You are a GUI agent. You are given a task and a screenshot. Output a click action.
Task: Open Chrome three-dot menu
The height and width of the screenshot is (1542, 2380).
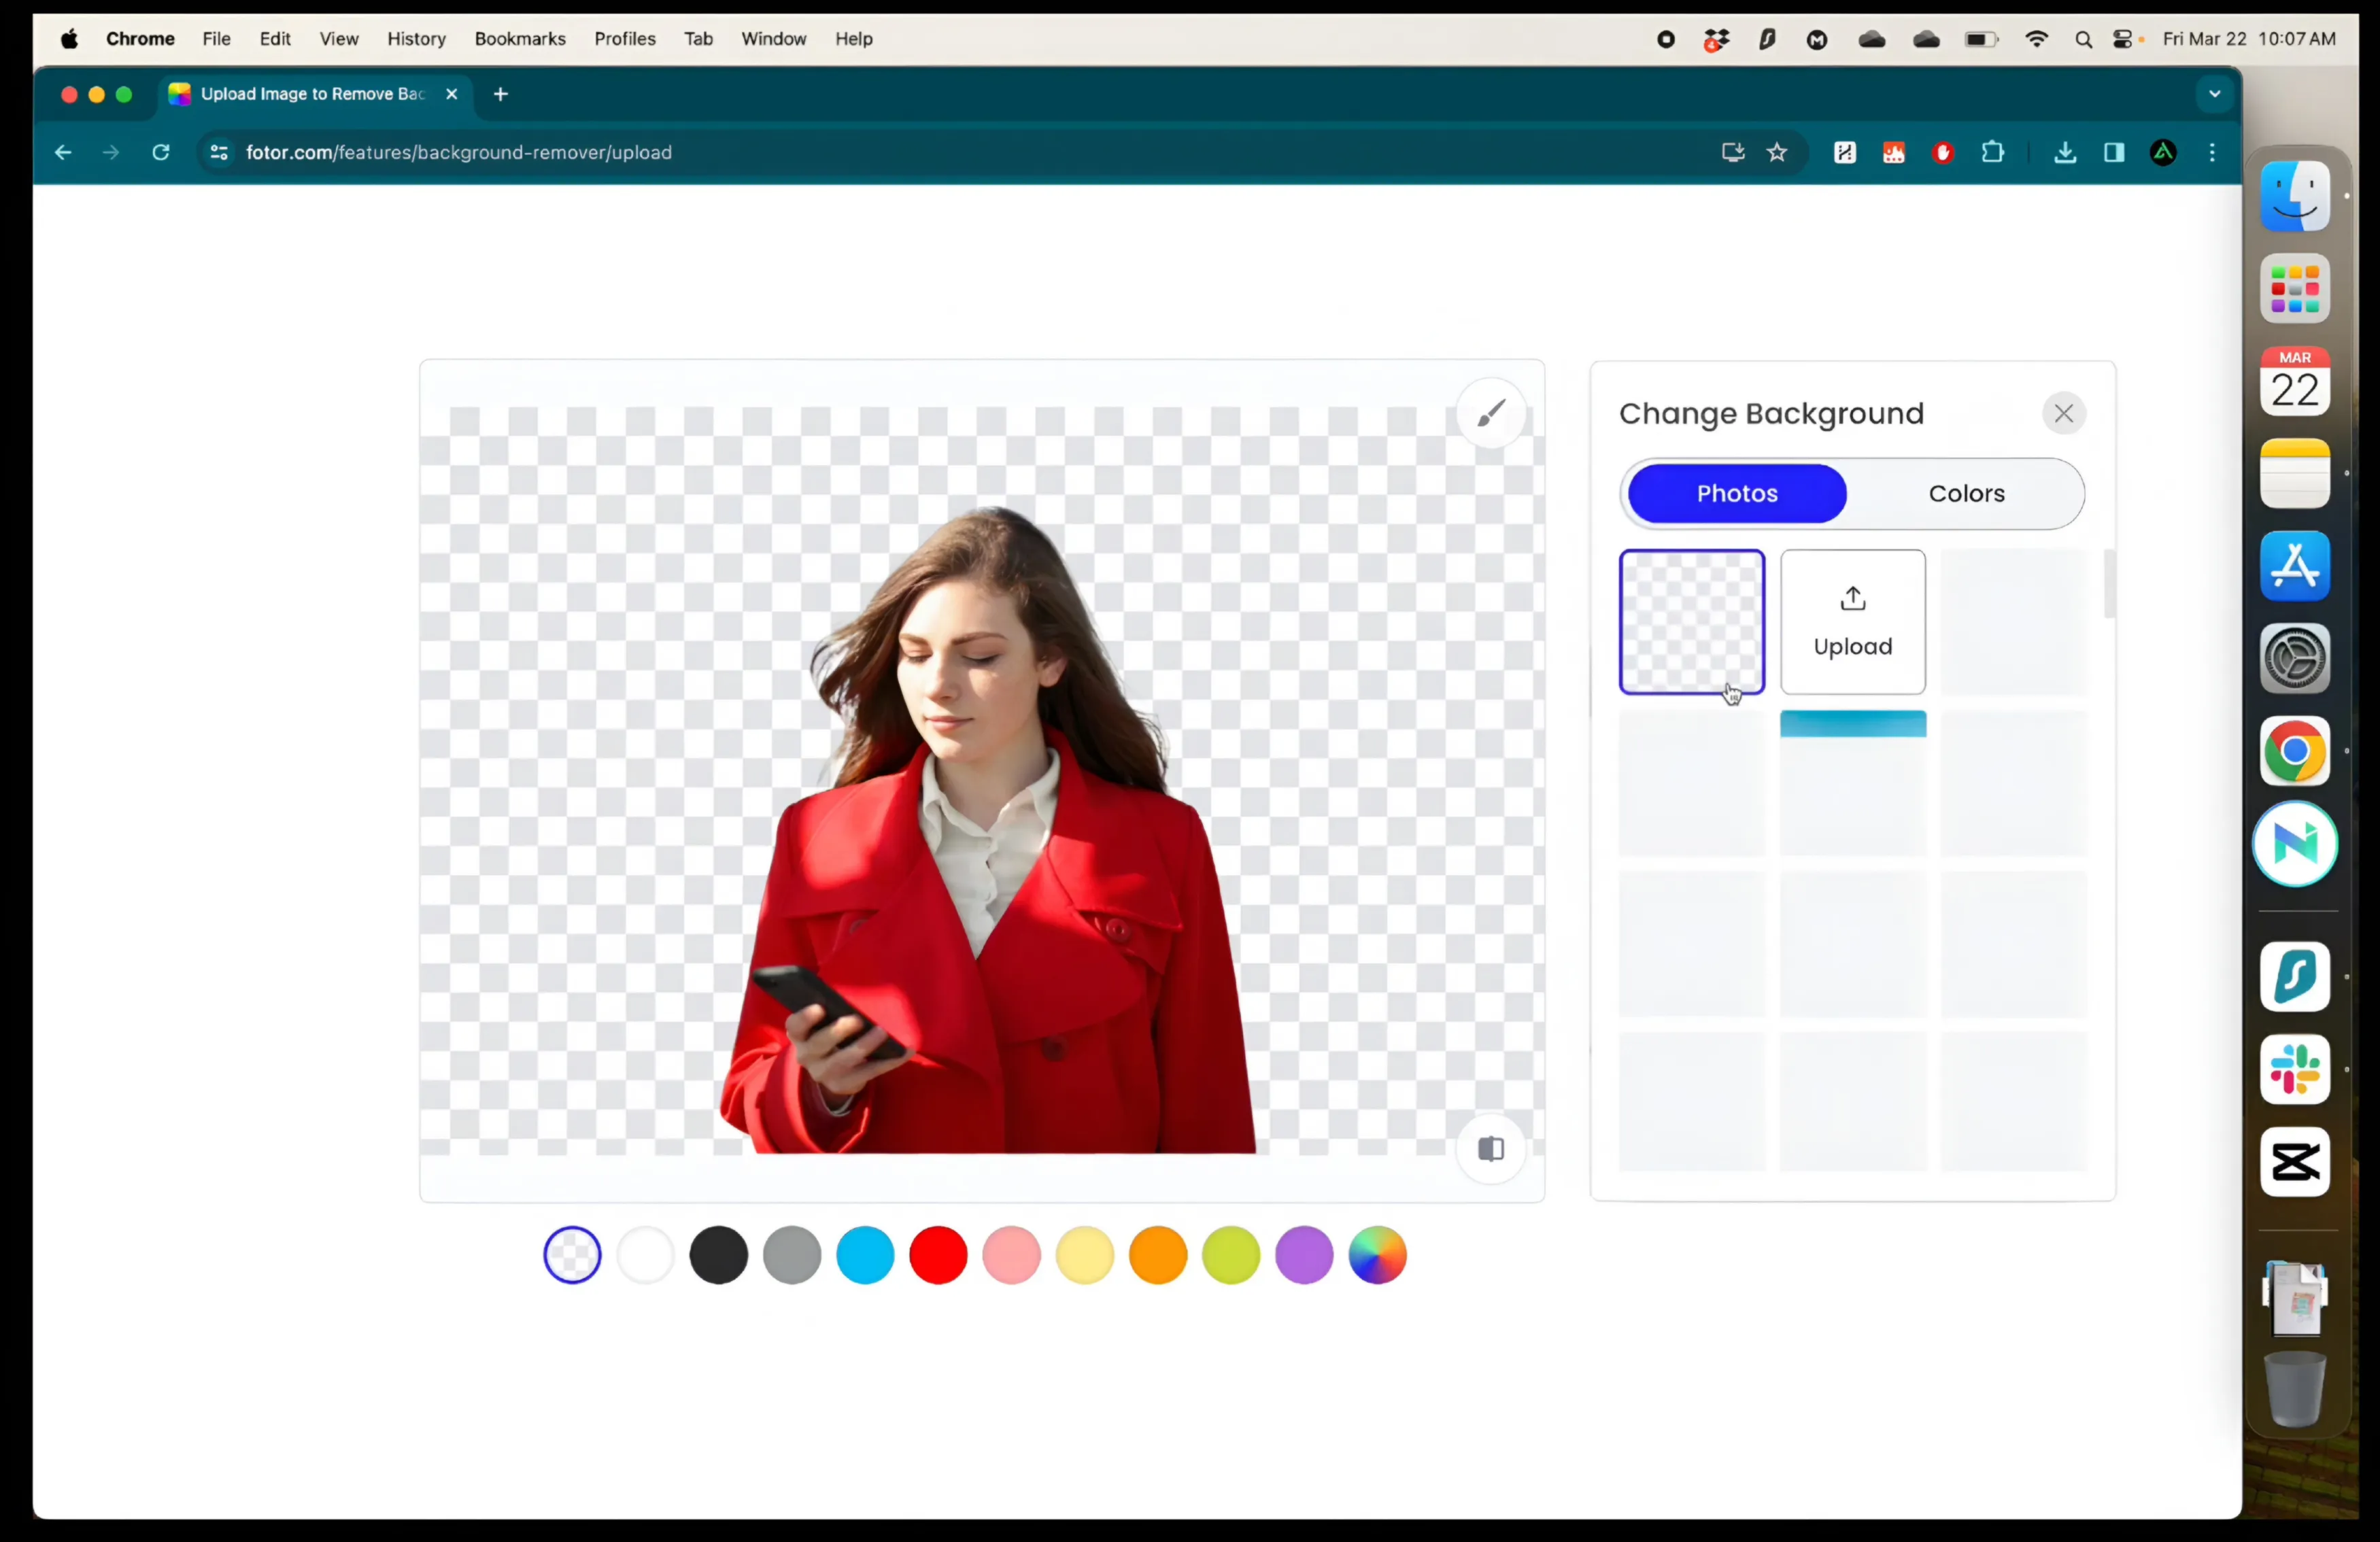[2211, 152]
